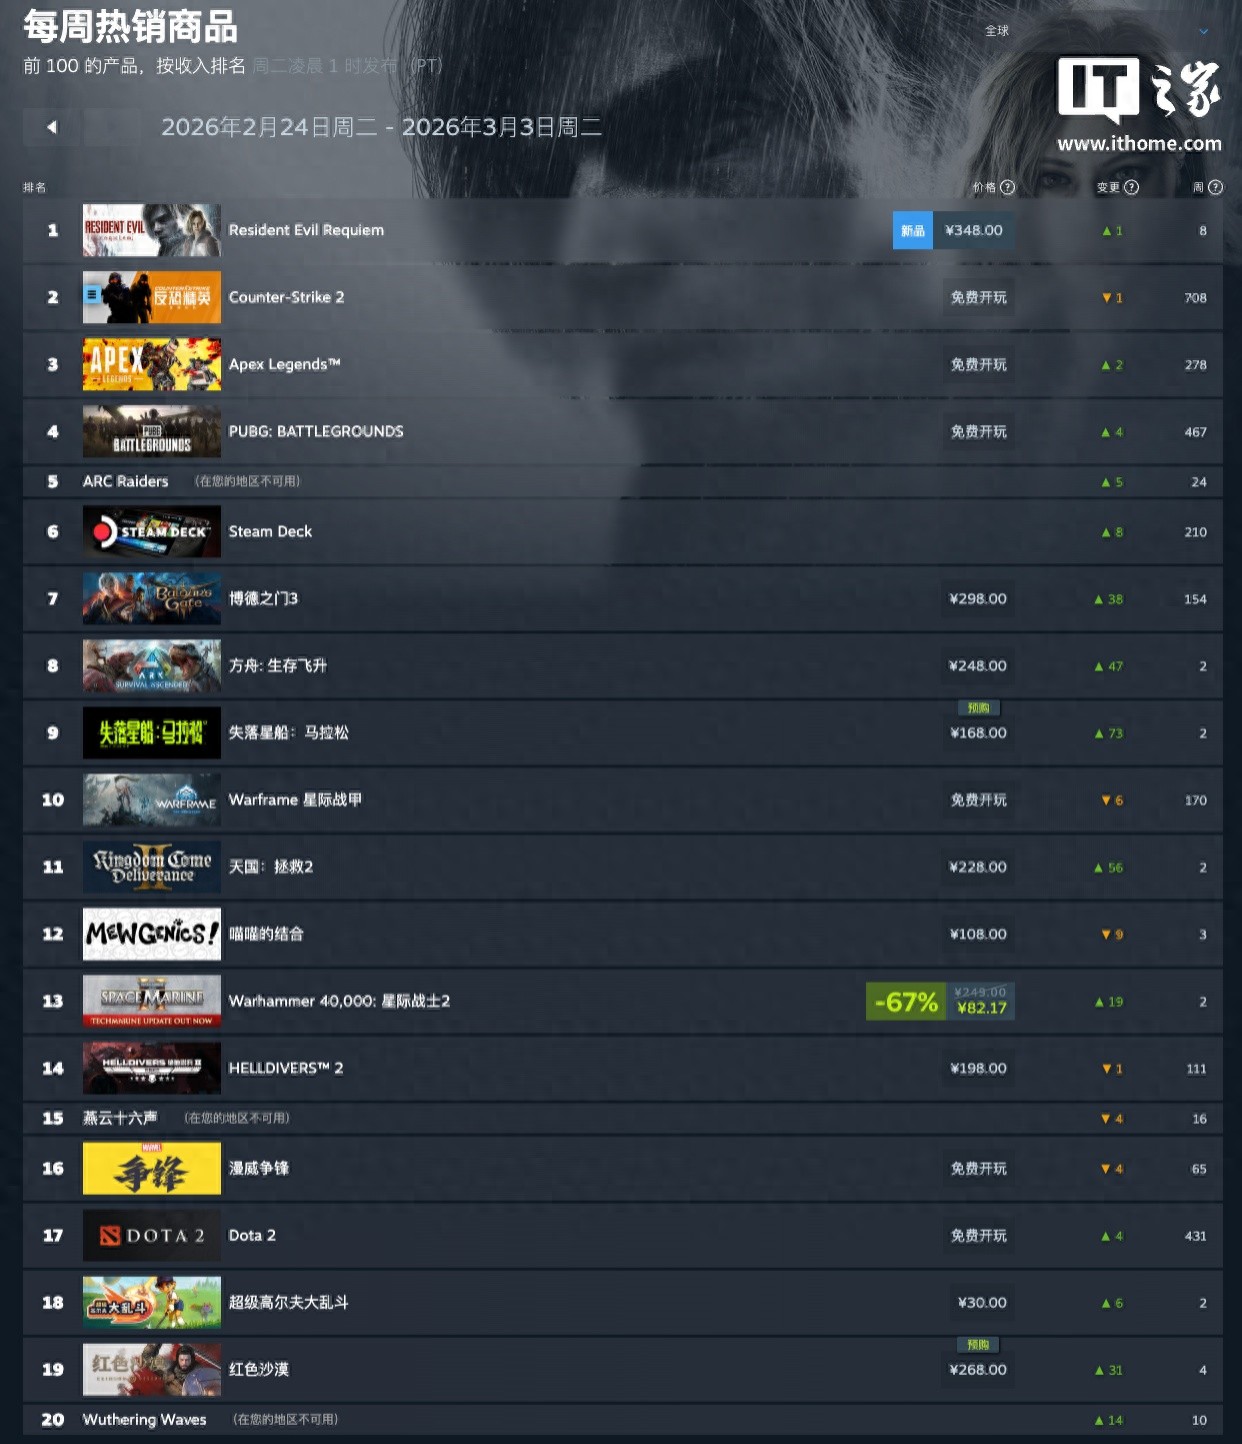Select the Steam Deck logo image
The width and height of the screenshot is (1242, 1444).
[x=152, y=531]
